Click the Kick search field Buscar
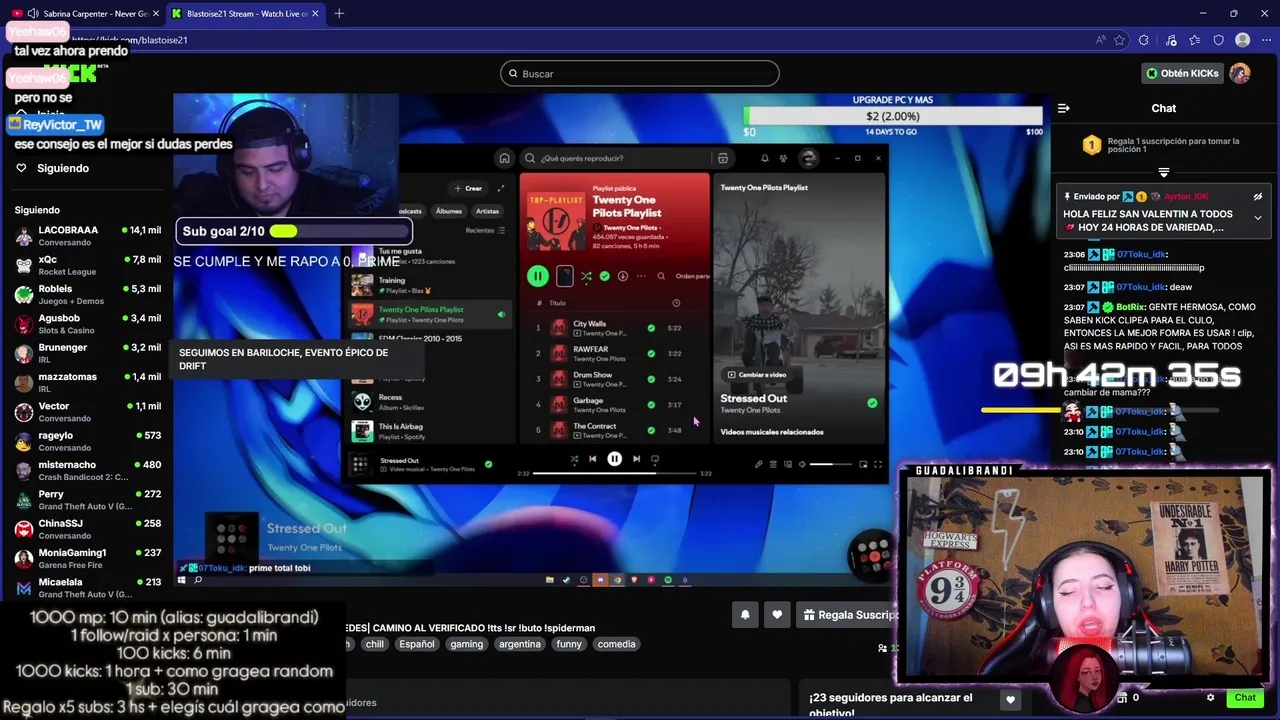 (x=640, y=73)
